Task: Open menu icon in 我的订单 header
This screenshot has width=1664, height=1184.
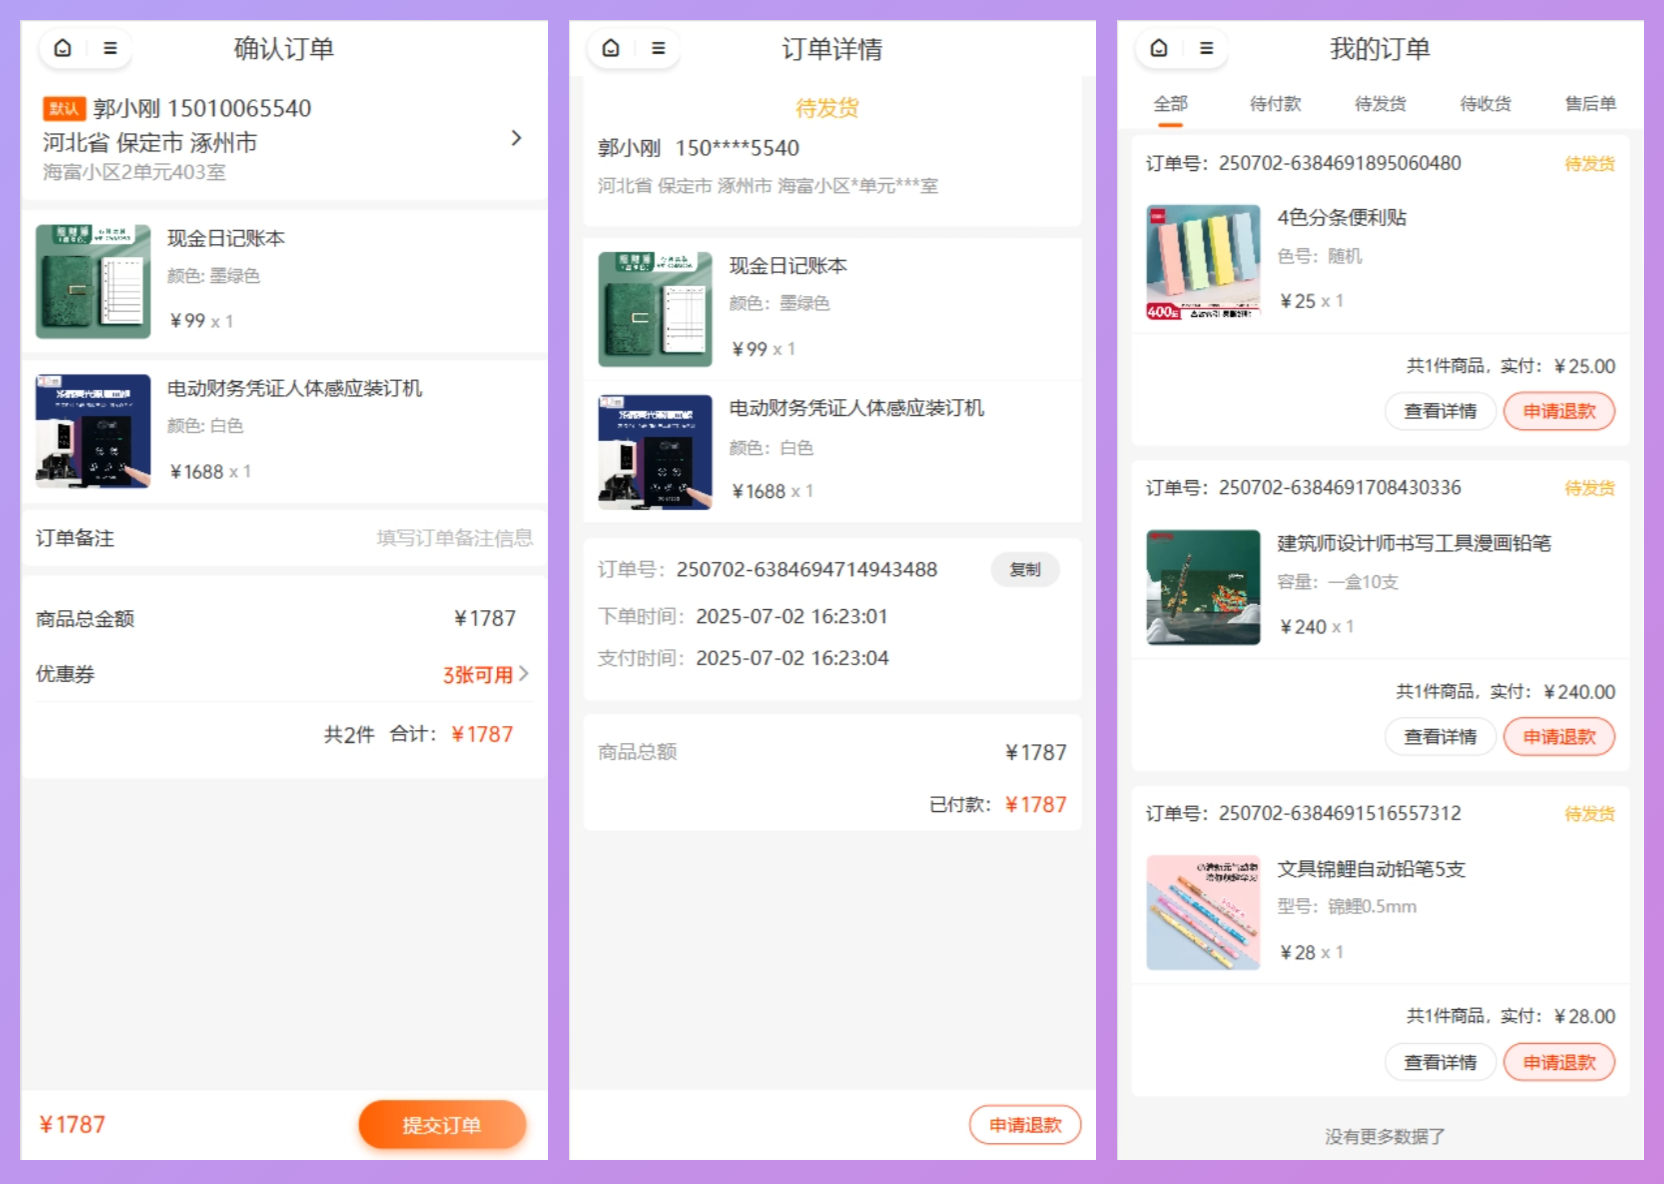Action: (1206, 48)
